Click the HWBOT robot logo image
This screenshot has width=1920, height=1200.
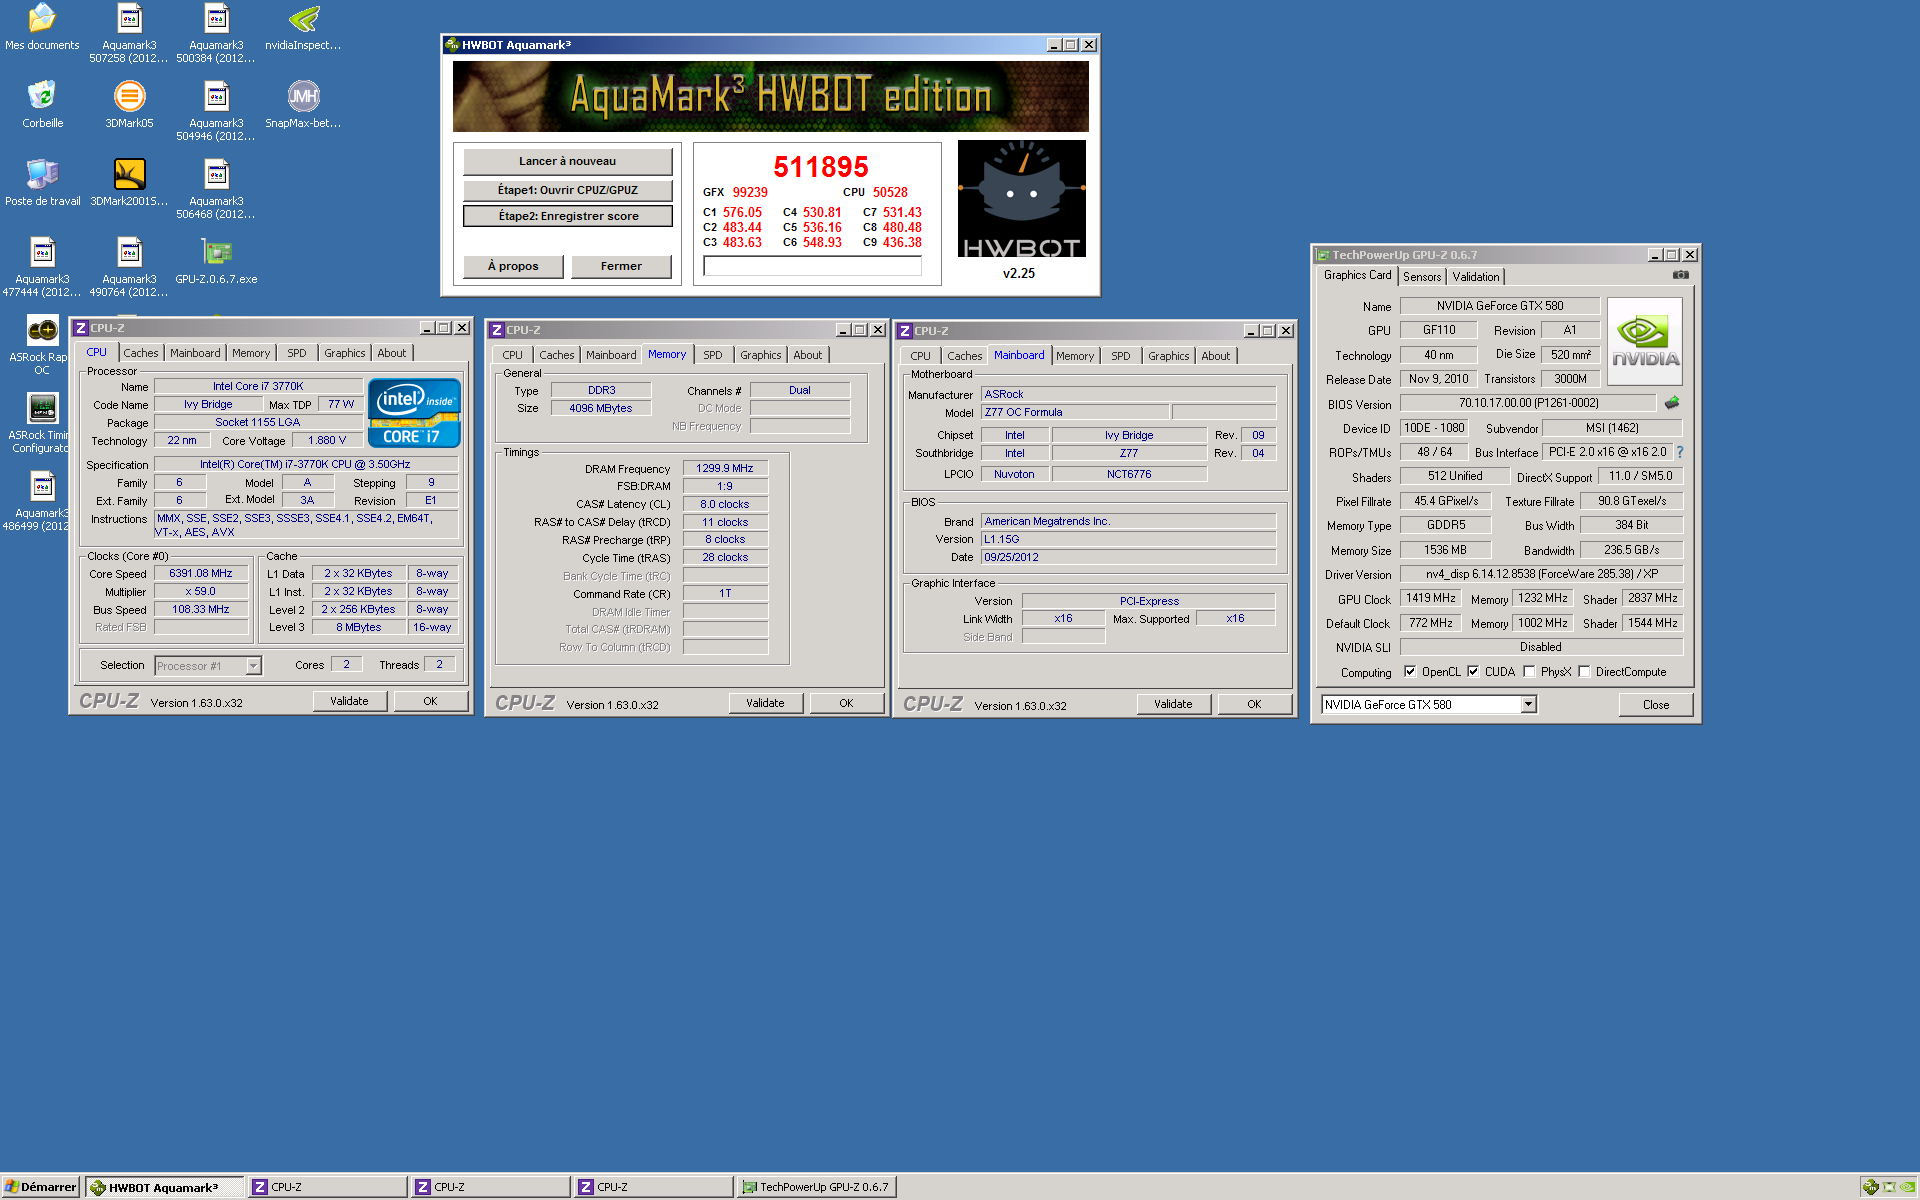[1021, 198]
